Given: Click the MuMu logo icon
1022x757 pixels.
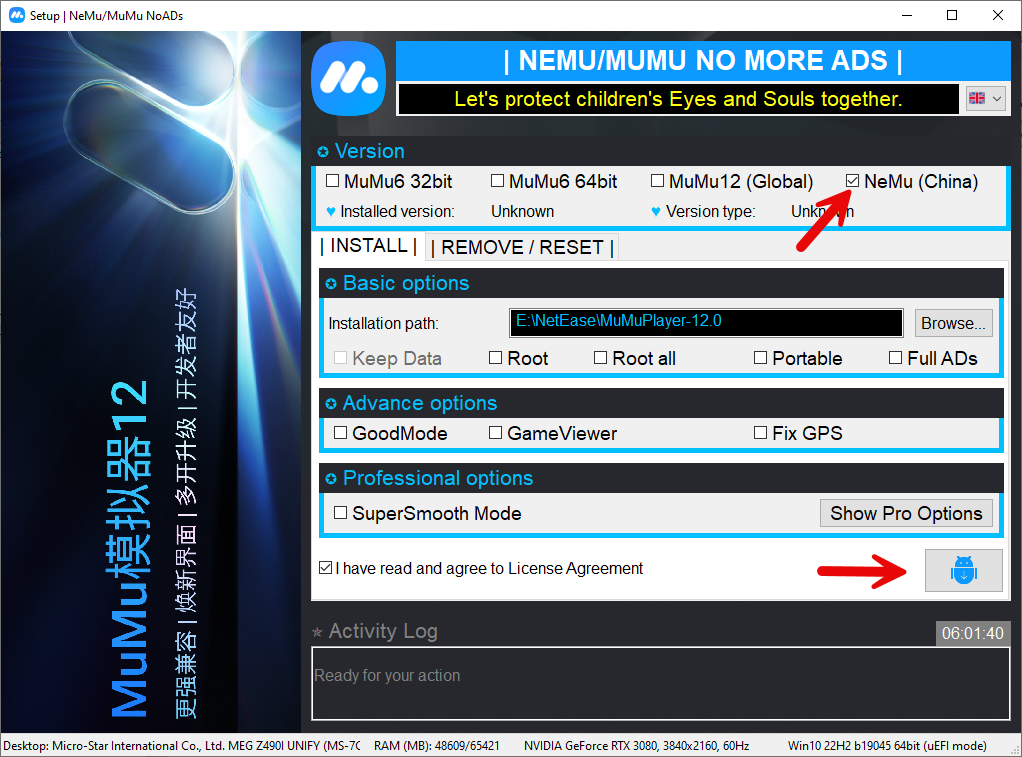Looking at the screenshot, I should [349, 79].
